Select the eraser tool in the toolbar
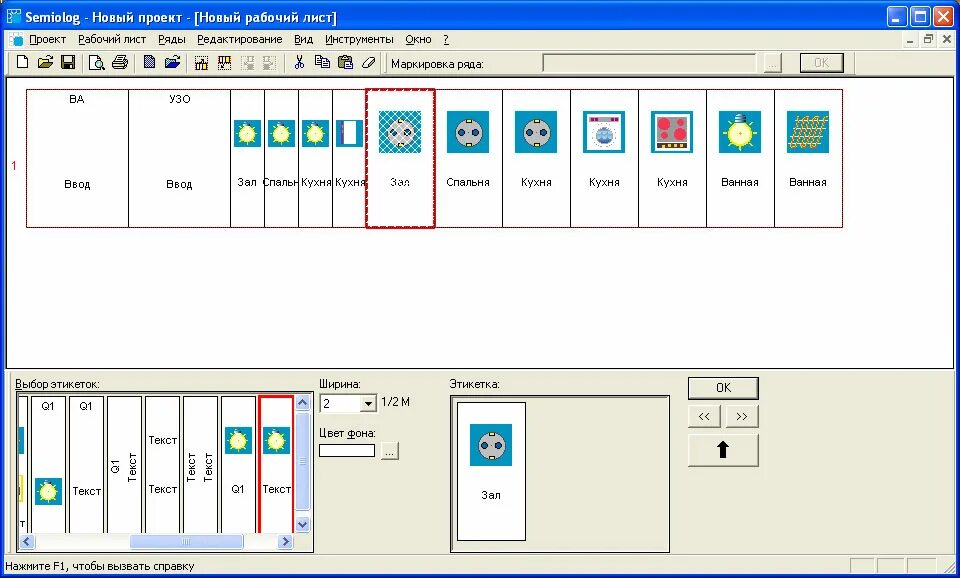The image size is (960, 578). (369, 62)
